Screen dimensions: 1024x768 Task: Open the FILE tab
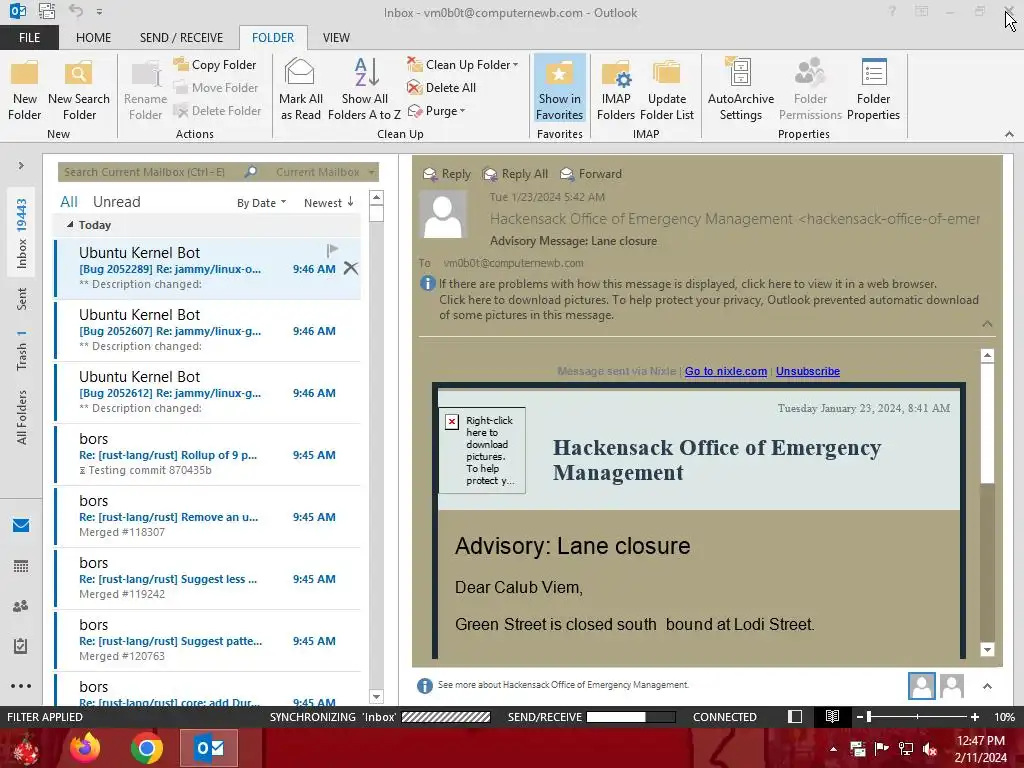(x=29, y=37)
